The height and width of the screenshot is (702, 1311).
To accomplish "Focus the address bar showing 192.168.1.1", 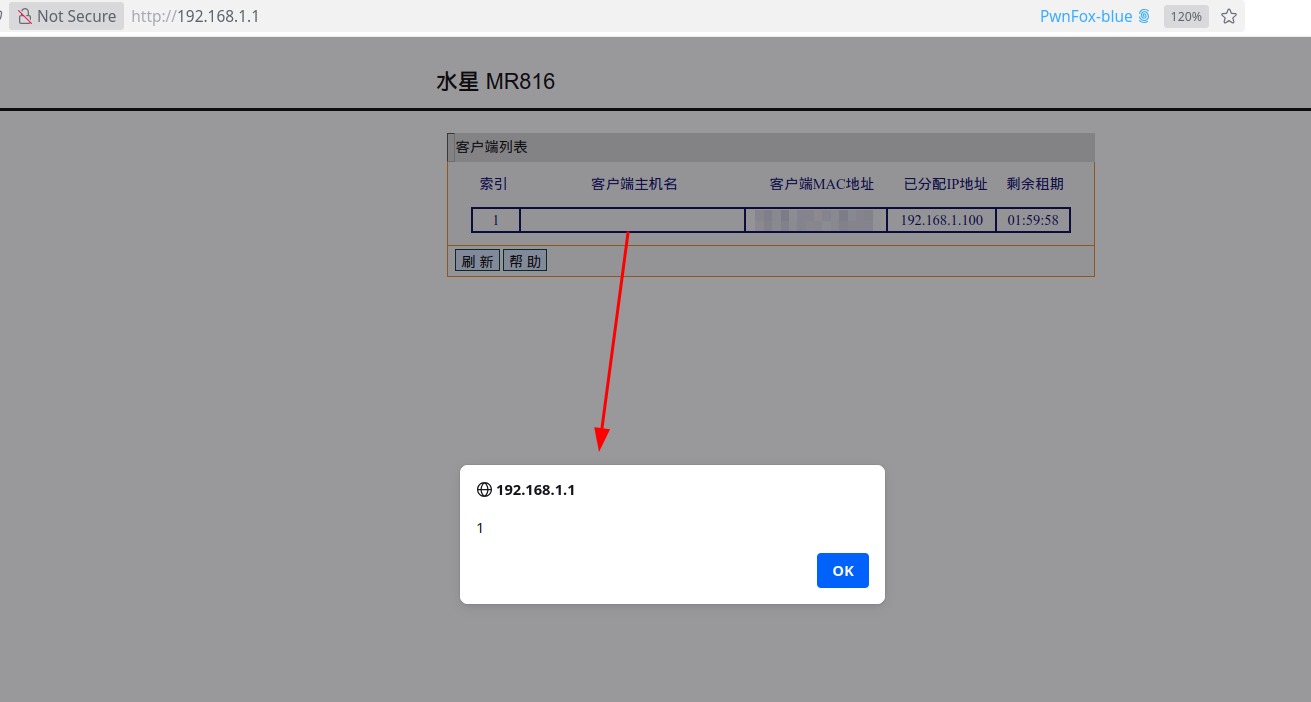I will (x=400, y=16).
